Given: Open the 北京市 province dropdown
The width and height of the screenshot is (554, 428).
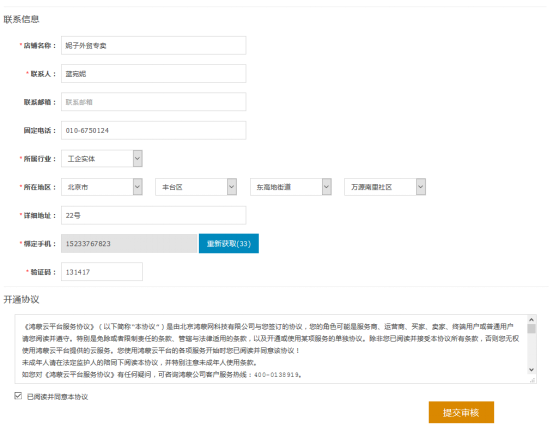Looking at the screenshot, I should [102, 187].
